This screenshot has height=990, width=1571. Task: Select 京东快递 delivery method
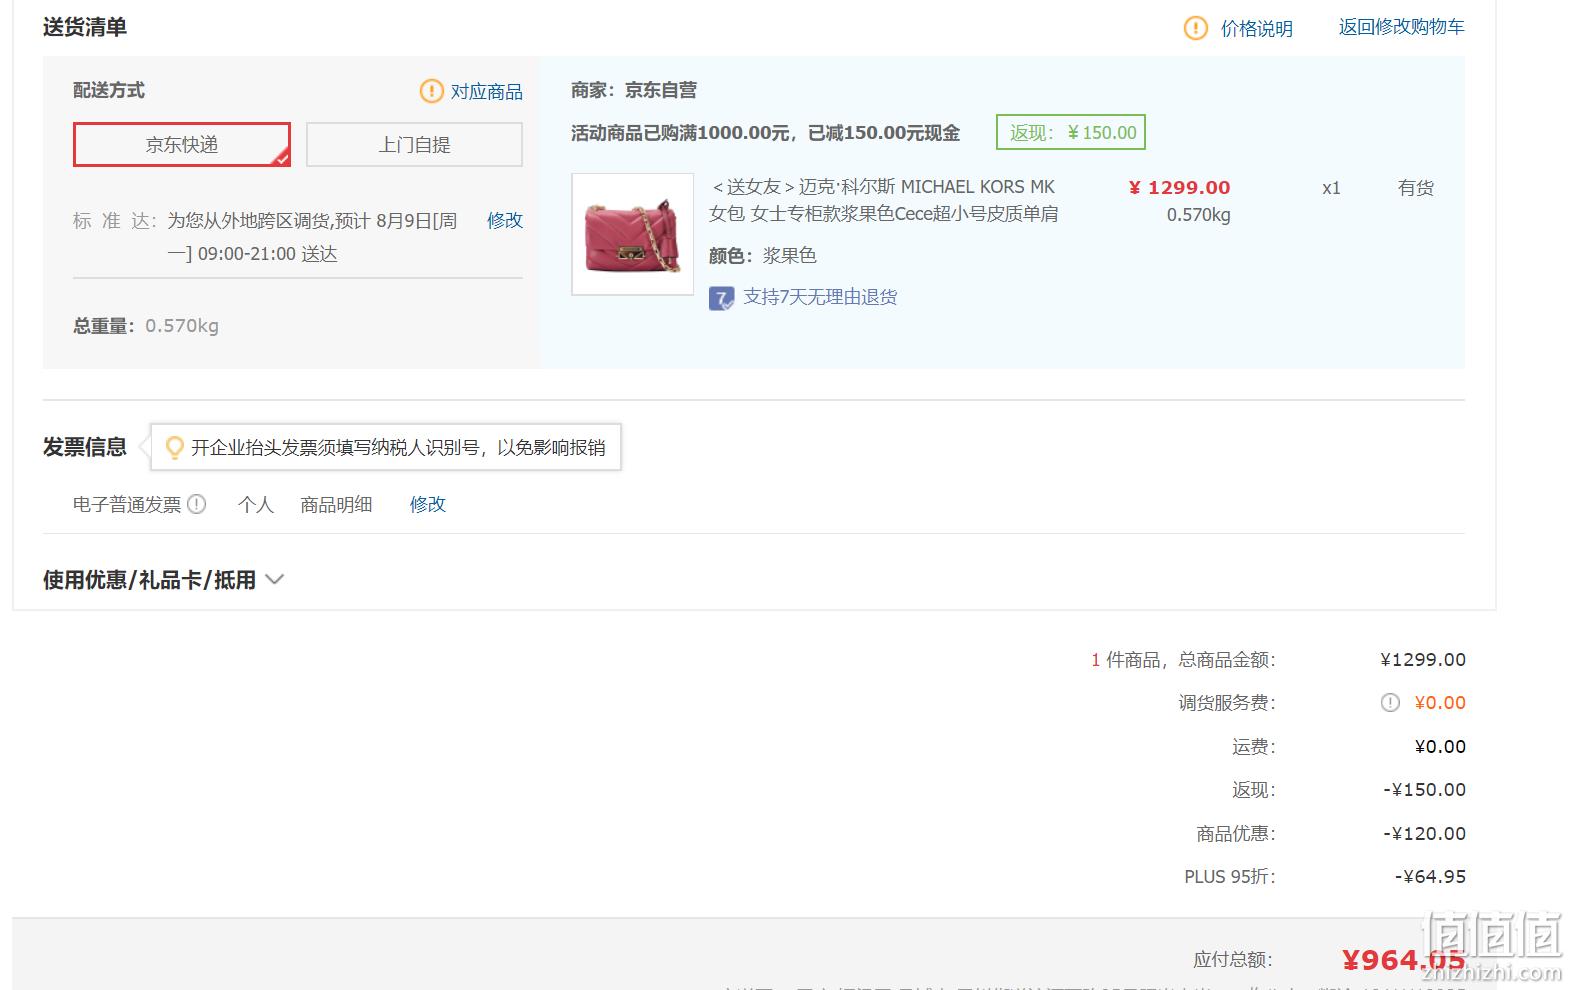click(182, 145)
